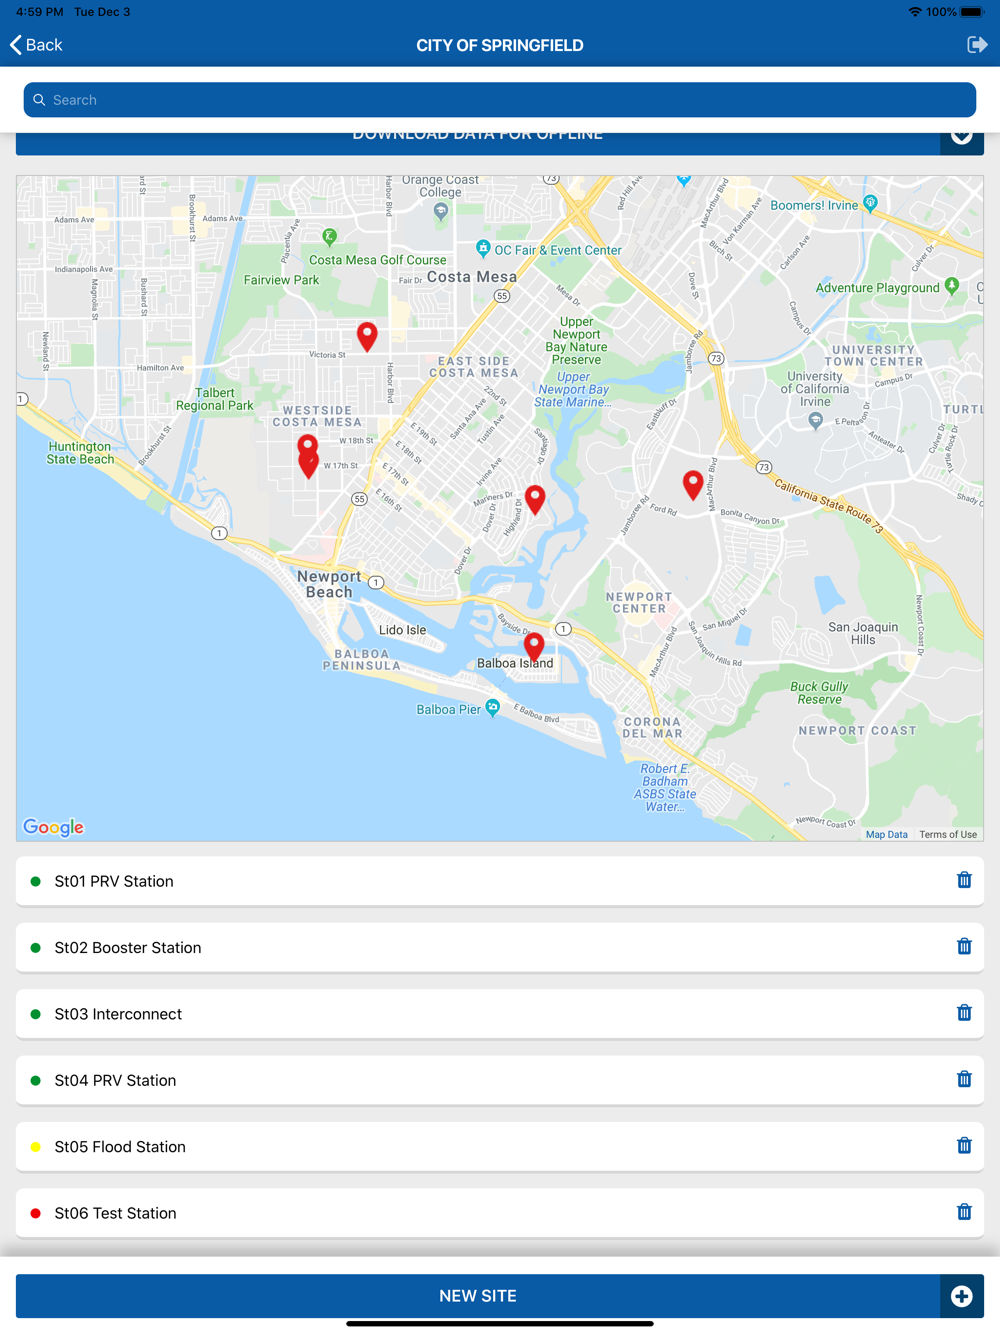Open St01 PRV Station row
Viewport: 1000px width, 1334px height.
point(500,881)
